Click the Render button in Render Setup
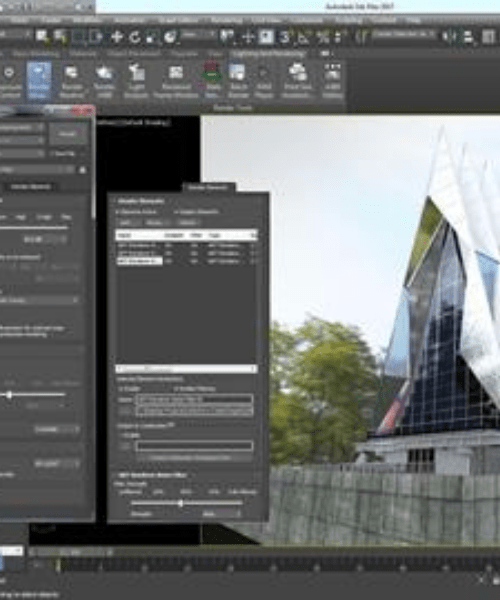Screen dimensions: 500x600 tap(68, 134)
